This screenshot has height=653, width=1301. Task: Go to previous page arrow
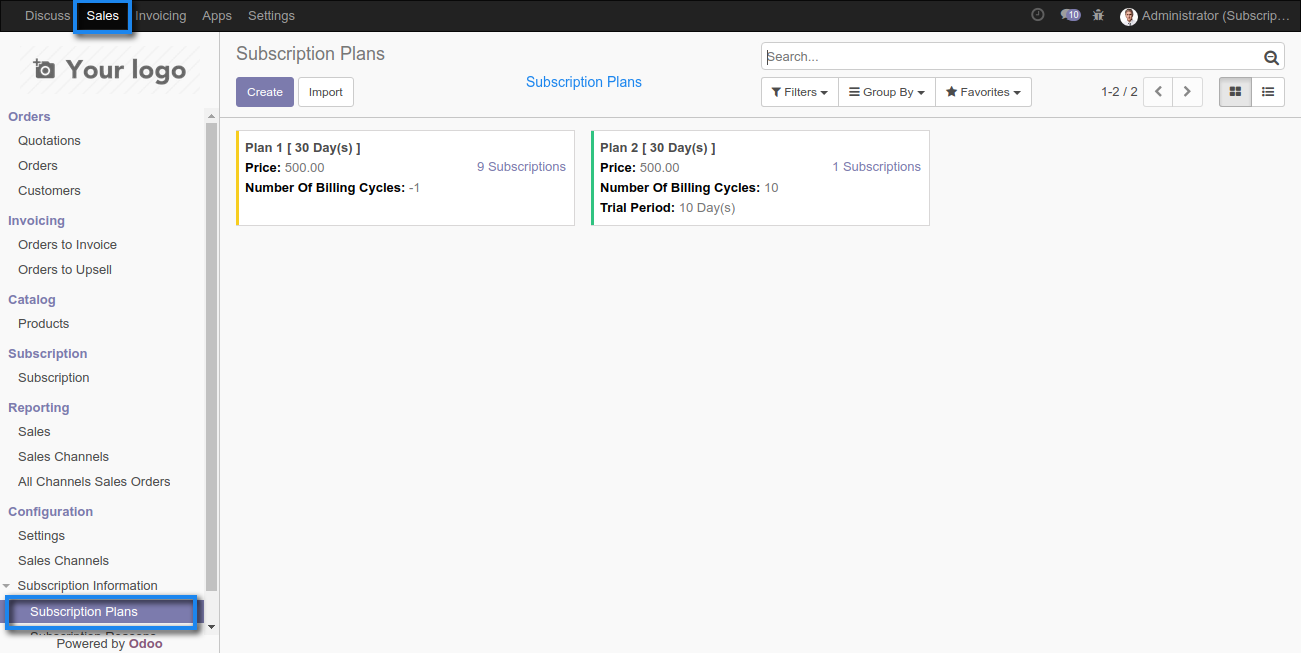(x=1158, y=92)
